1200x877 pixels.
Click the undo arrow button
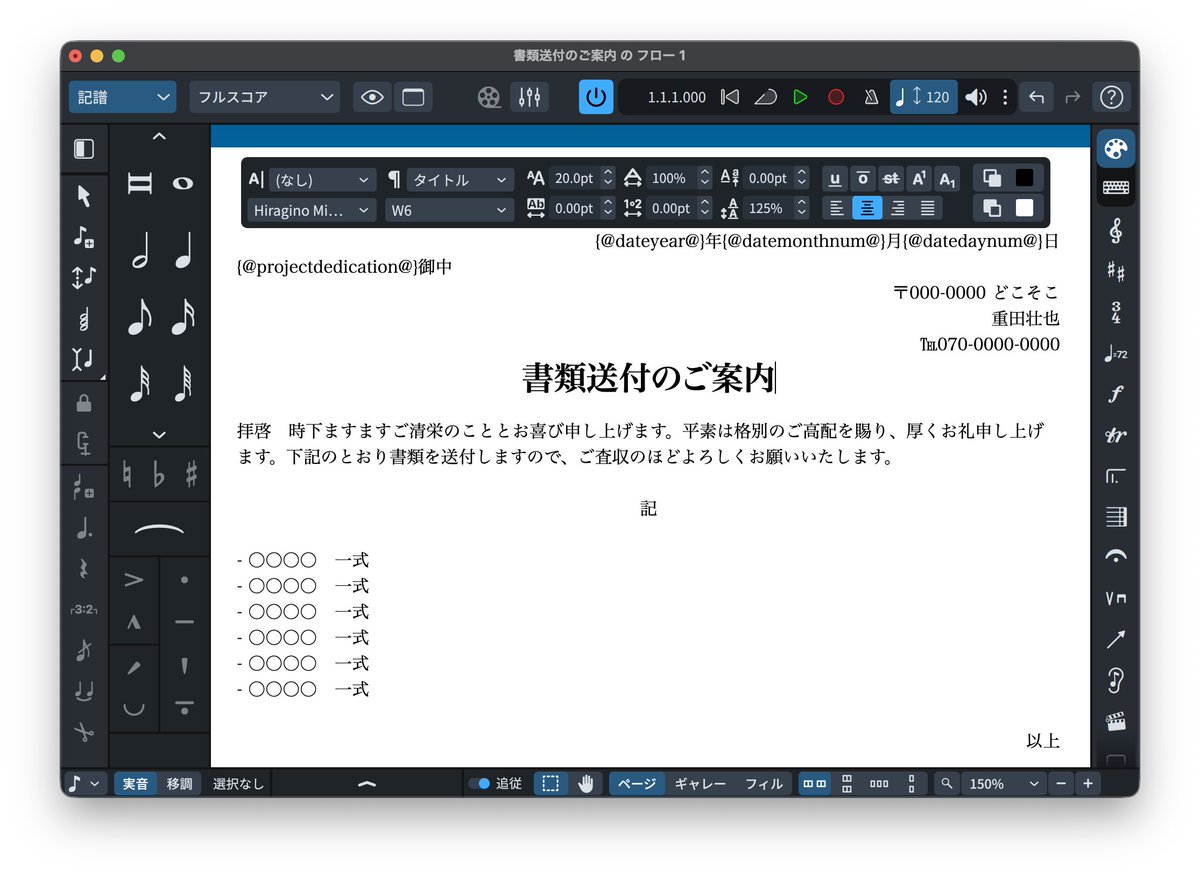pos(1037,97)
